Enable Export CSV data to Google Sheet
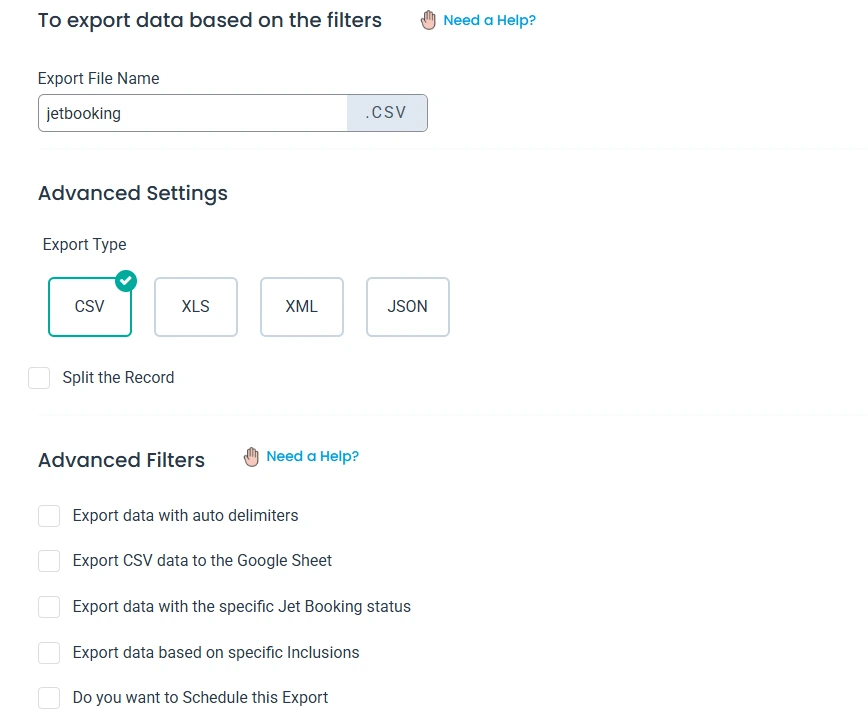Image resolution: width=868 pixels, height=724 pixels. 49,561
